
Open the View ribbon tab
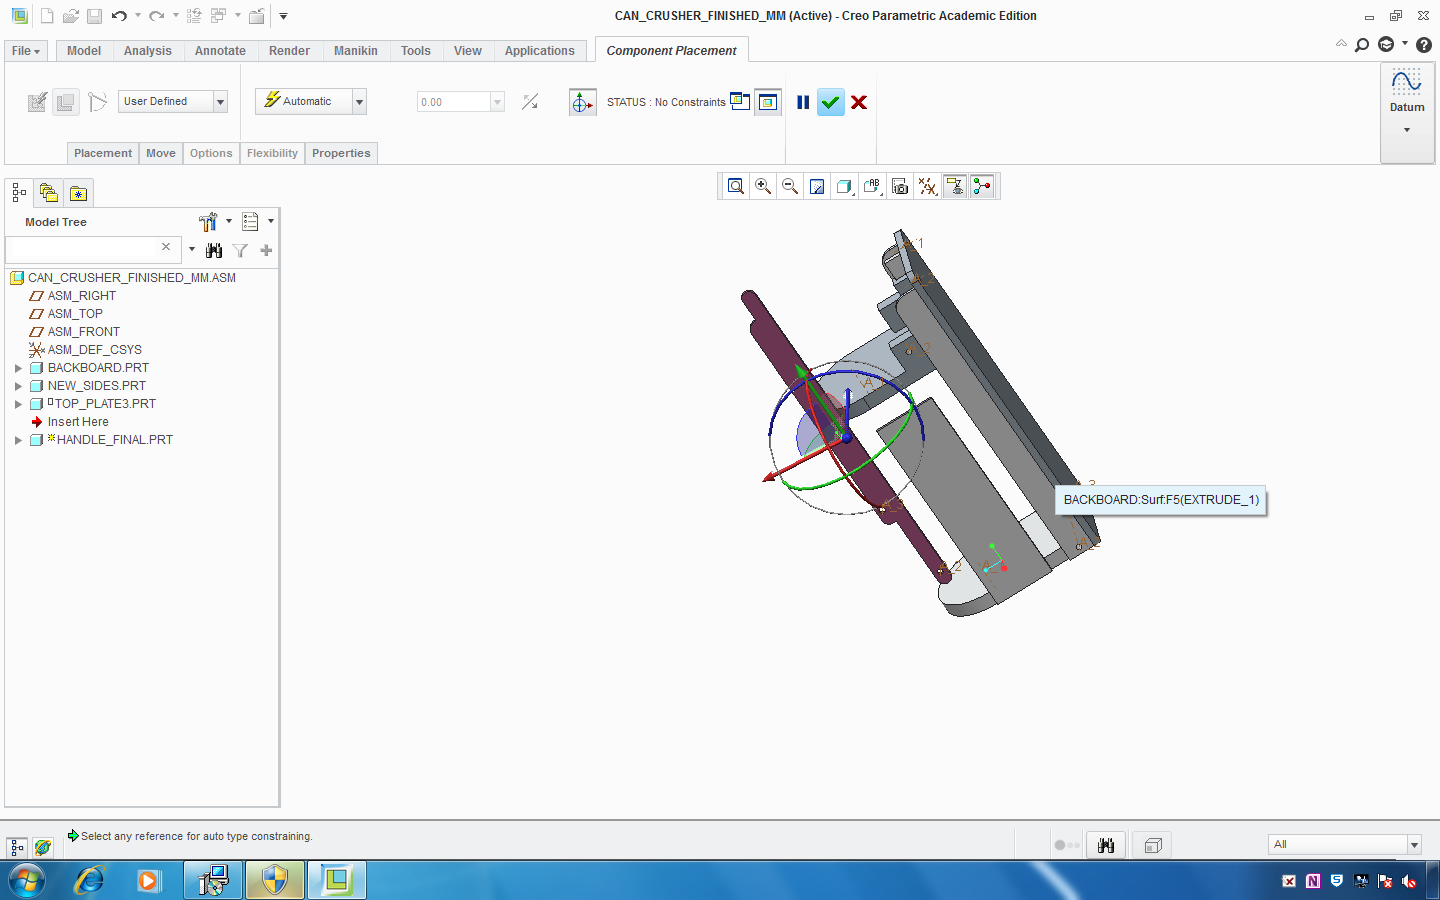pyautogui.click(x=468, y=51)
